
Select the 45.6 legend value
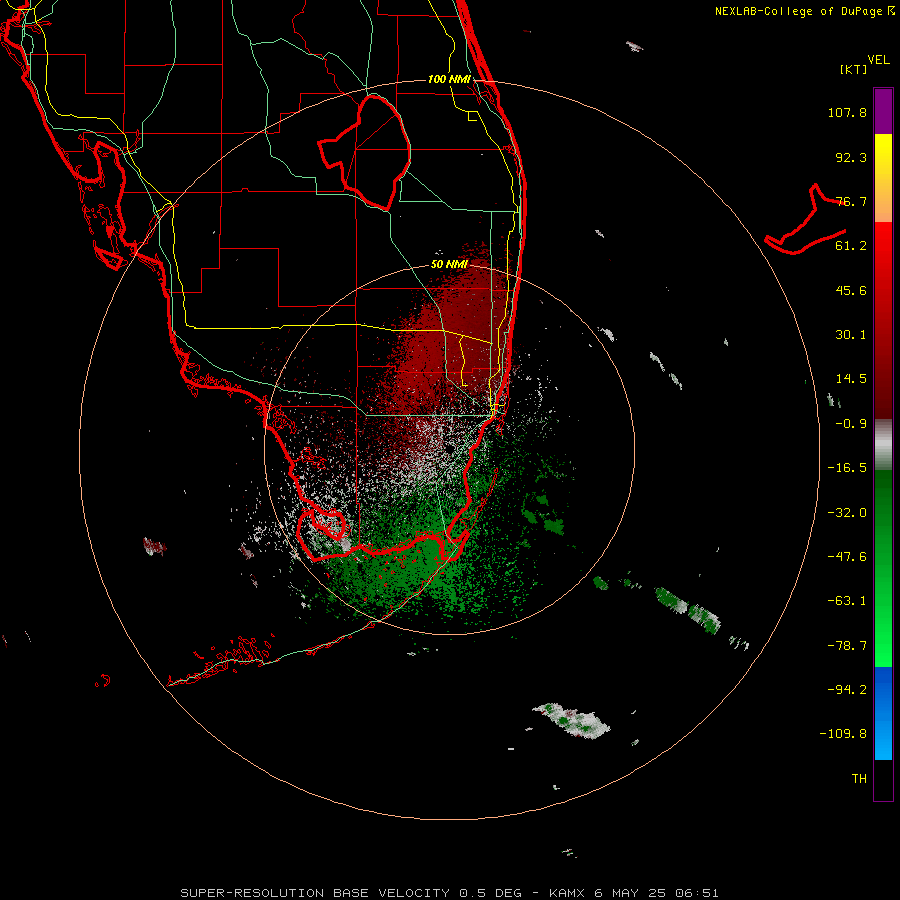click(851, 290)
